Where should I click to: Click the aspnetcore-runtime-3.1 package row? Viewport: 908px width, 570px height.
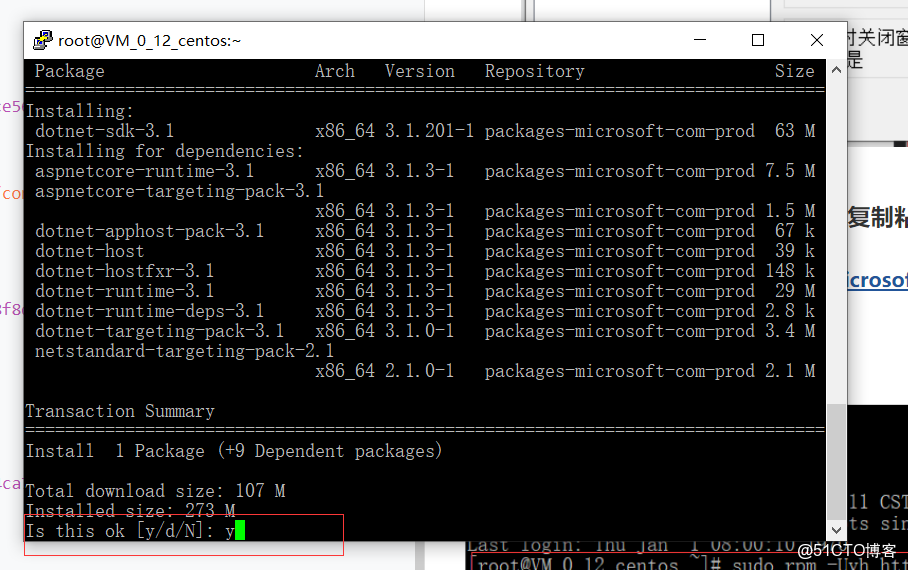(425, 171)
